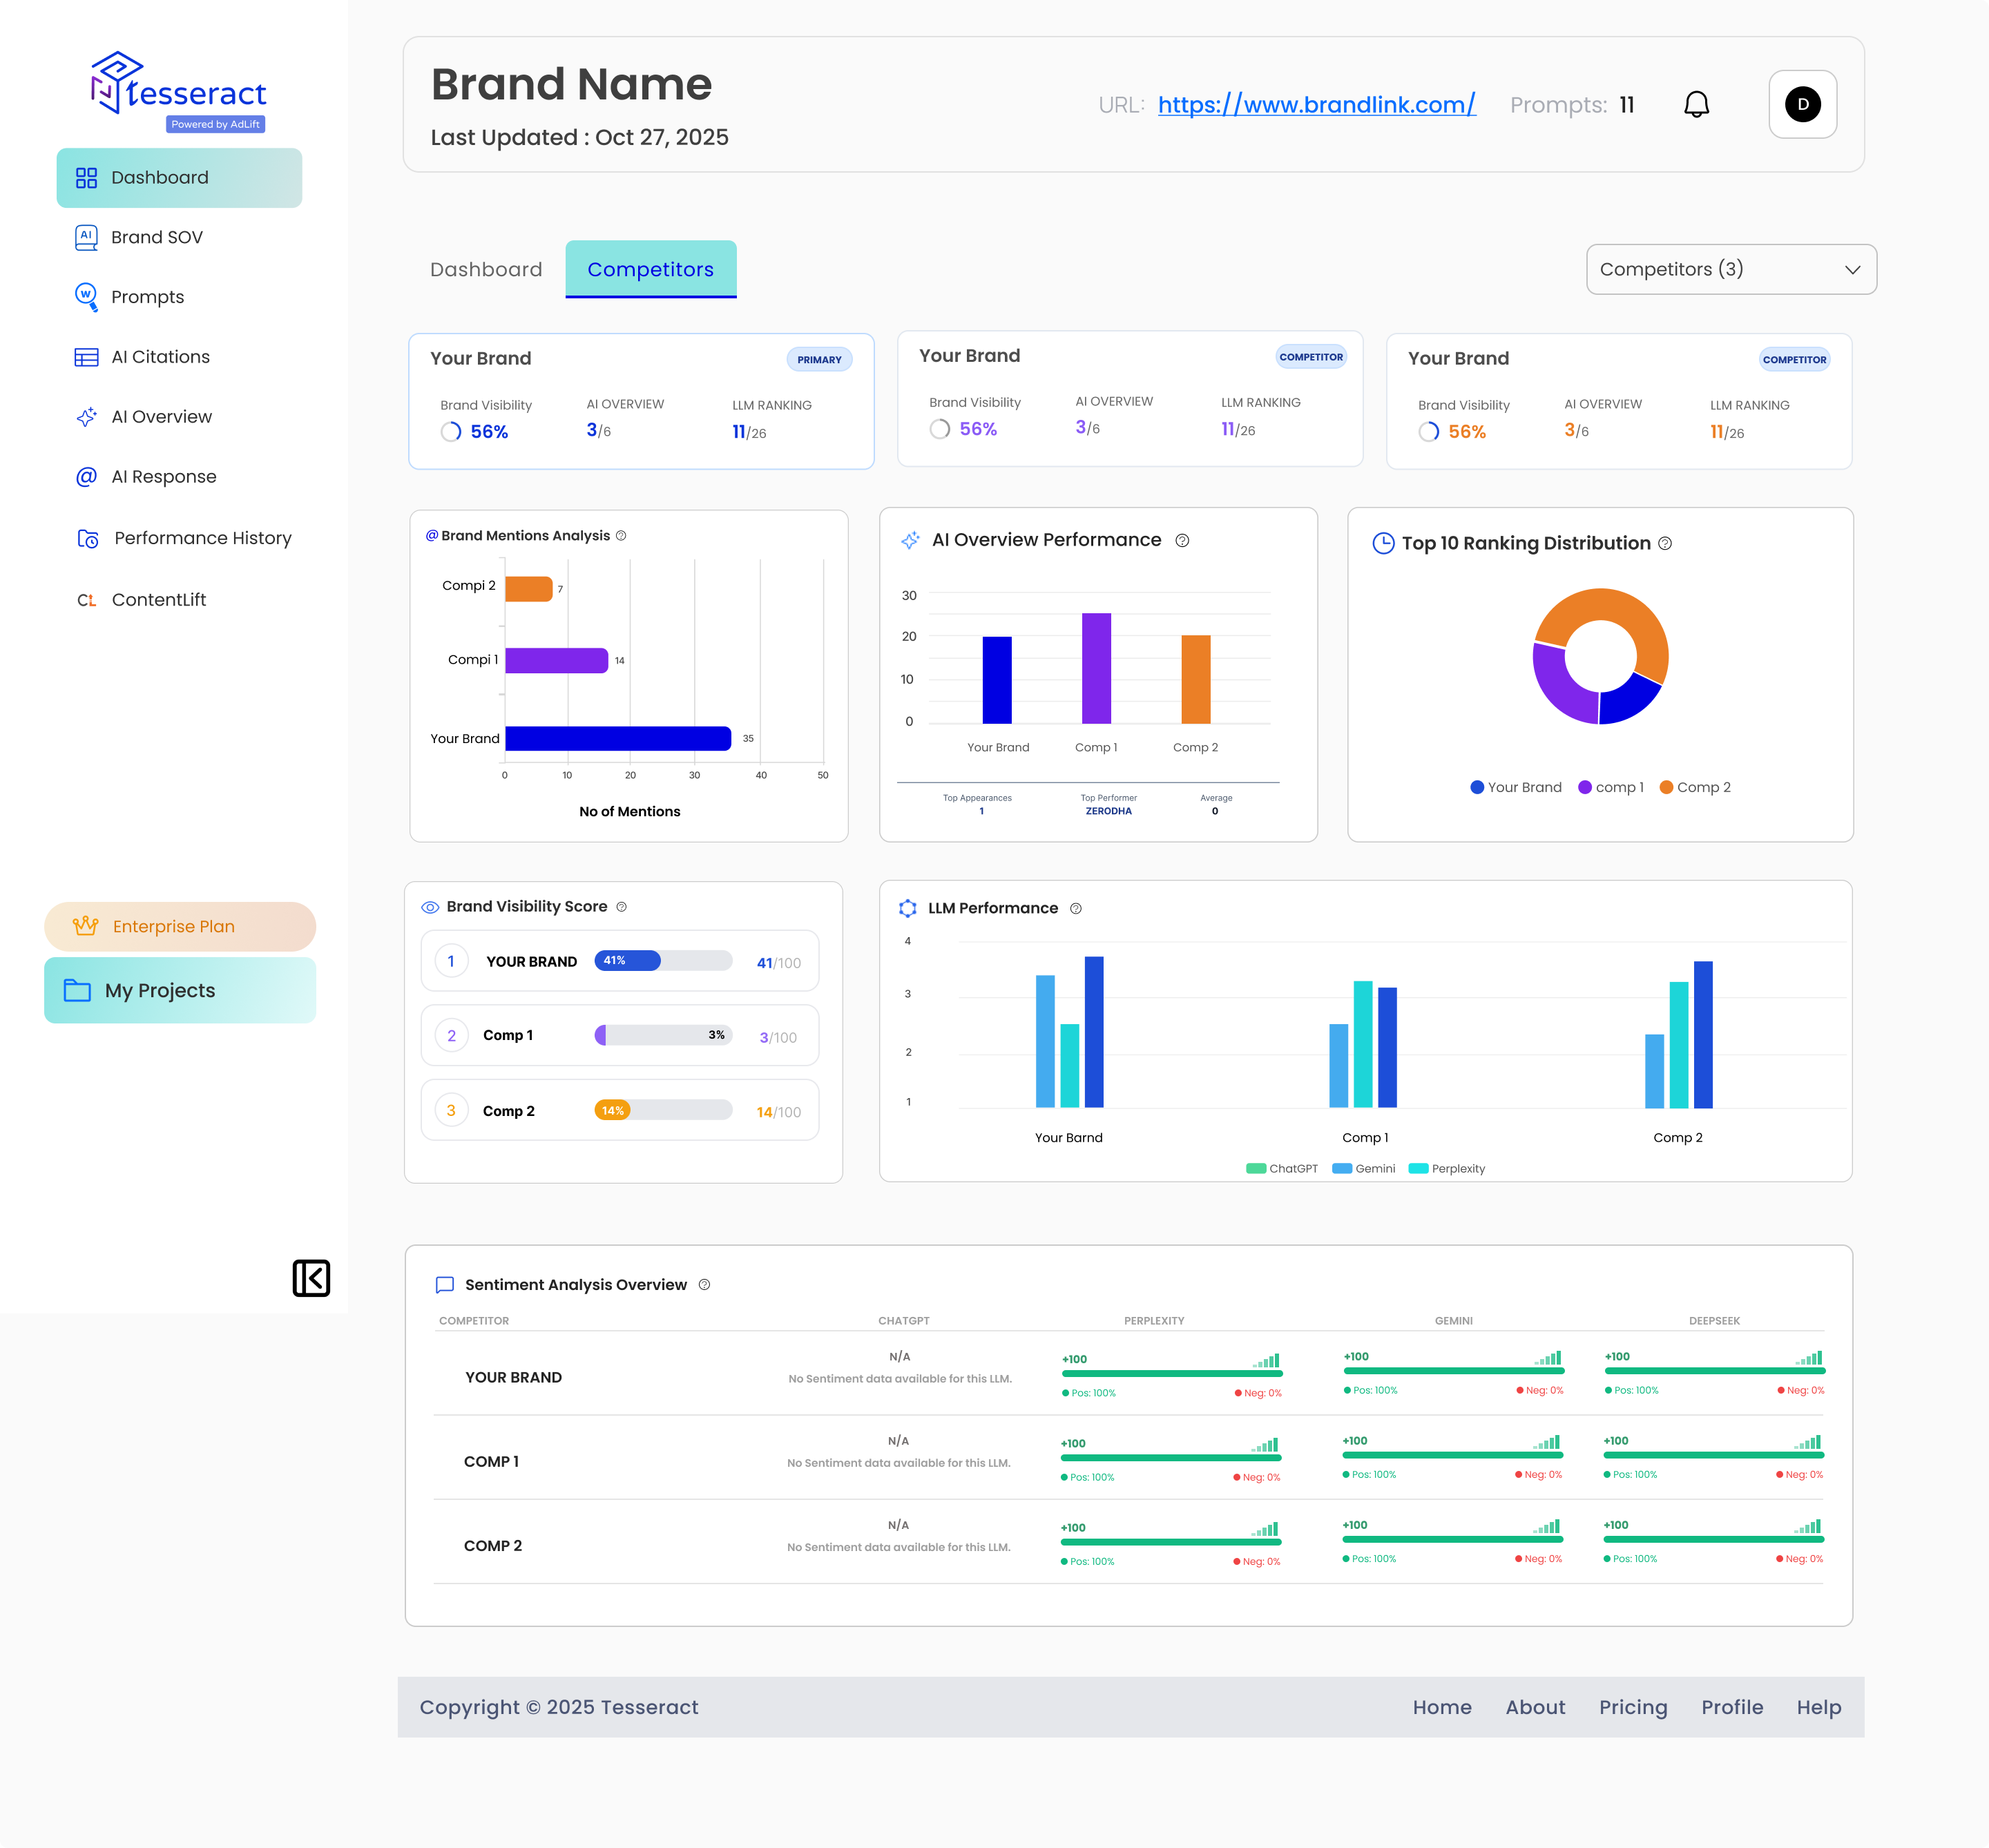This screenshot has width=1989, height=1848.
Task: Click the help icon beside AI Overview Performance
Action: 1182,541
